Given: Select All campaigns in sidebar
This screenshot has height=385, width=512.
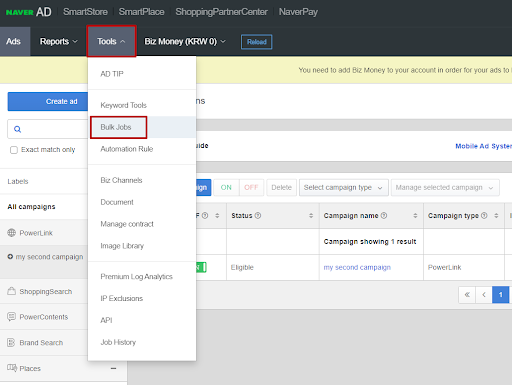Looking at the screenshot, I should [x=31, y=207].
